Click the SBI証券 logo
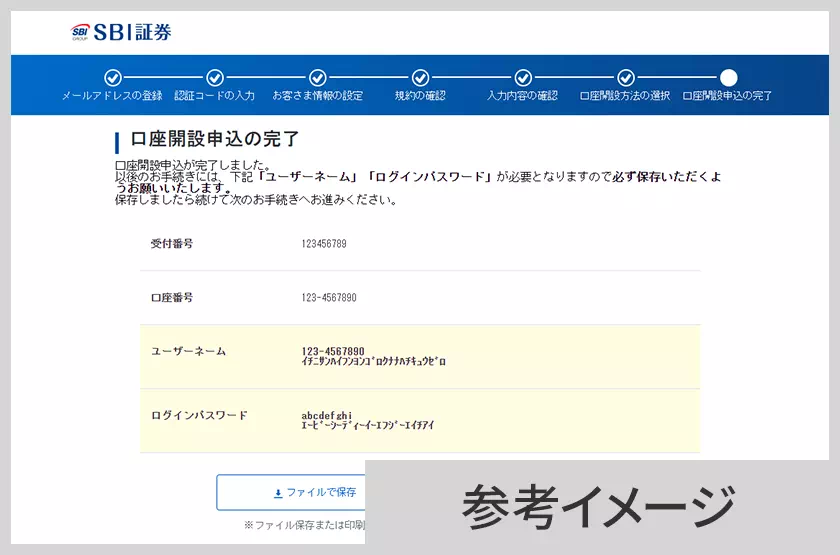This screenshot has height=555, width=840. tap(121, 32)
